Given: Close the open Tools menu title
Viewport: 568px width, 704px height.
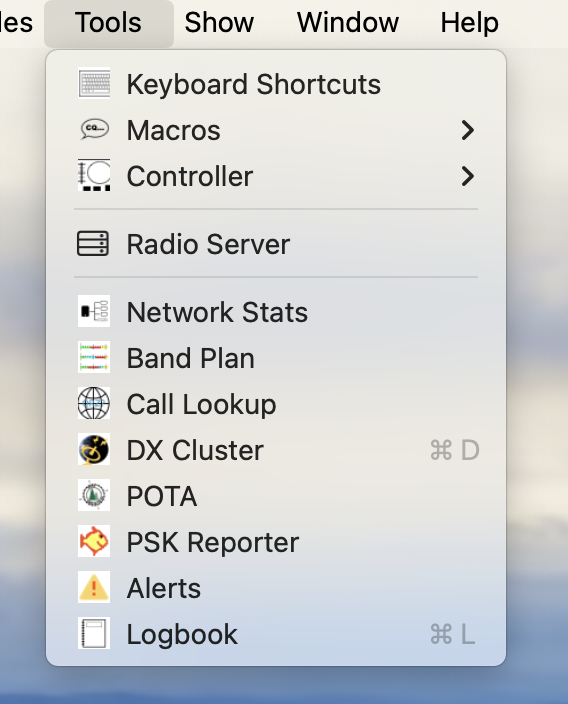Looking at the screenshot, I should pyautogui.click(x=109, y=23).
